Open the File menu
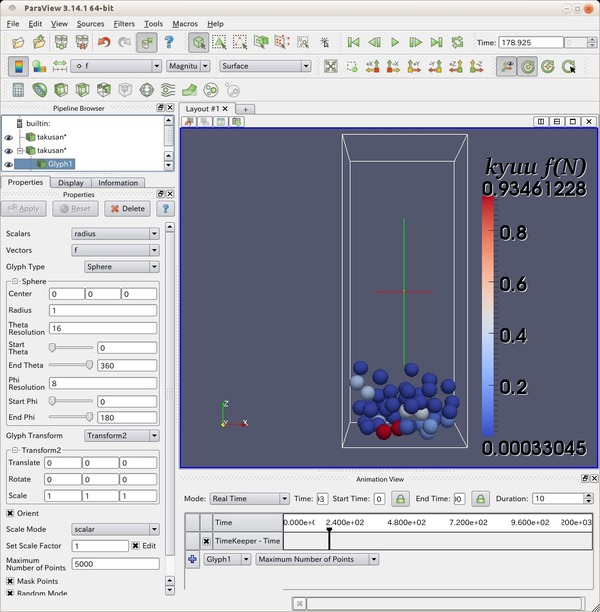The image size is (600, 612). tap(13, 24)
